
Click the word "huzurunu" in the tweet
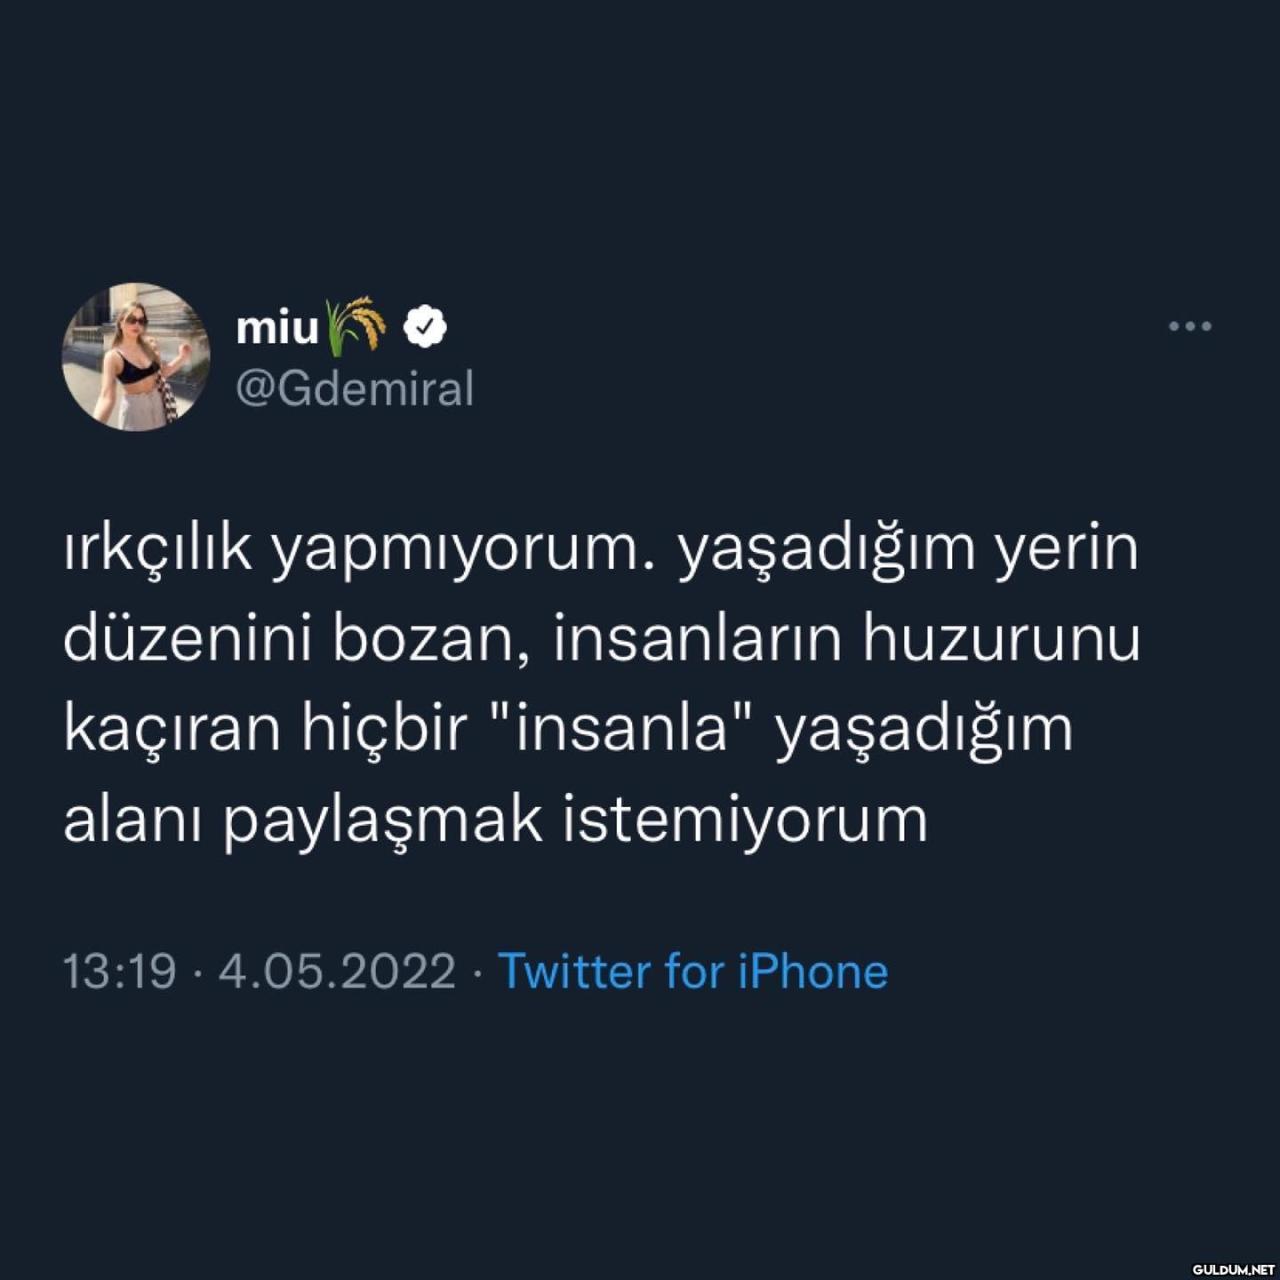[x=1002, y=639]
